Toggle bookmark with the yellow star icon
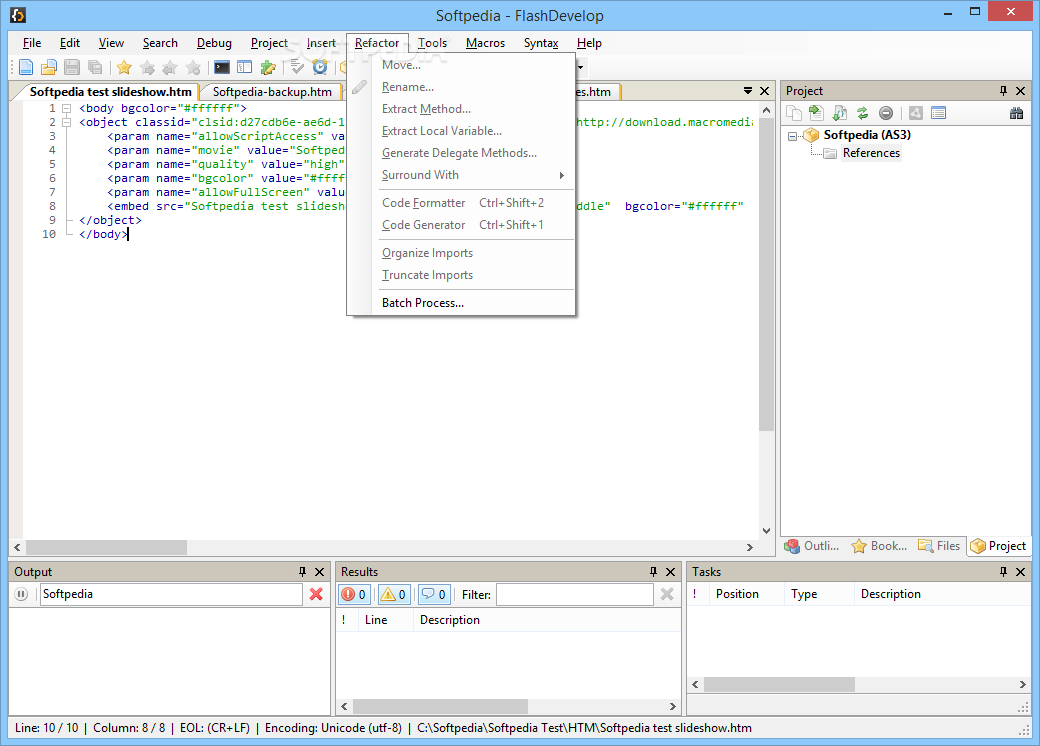The width and height of the screenshot is (1040, 746). pos(124,67)
